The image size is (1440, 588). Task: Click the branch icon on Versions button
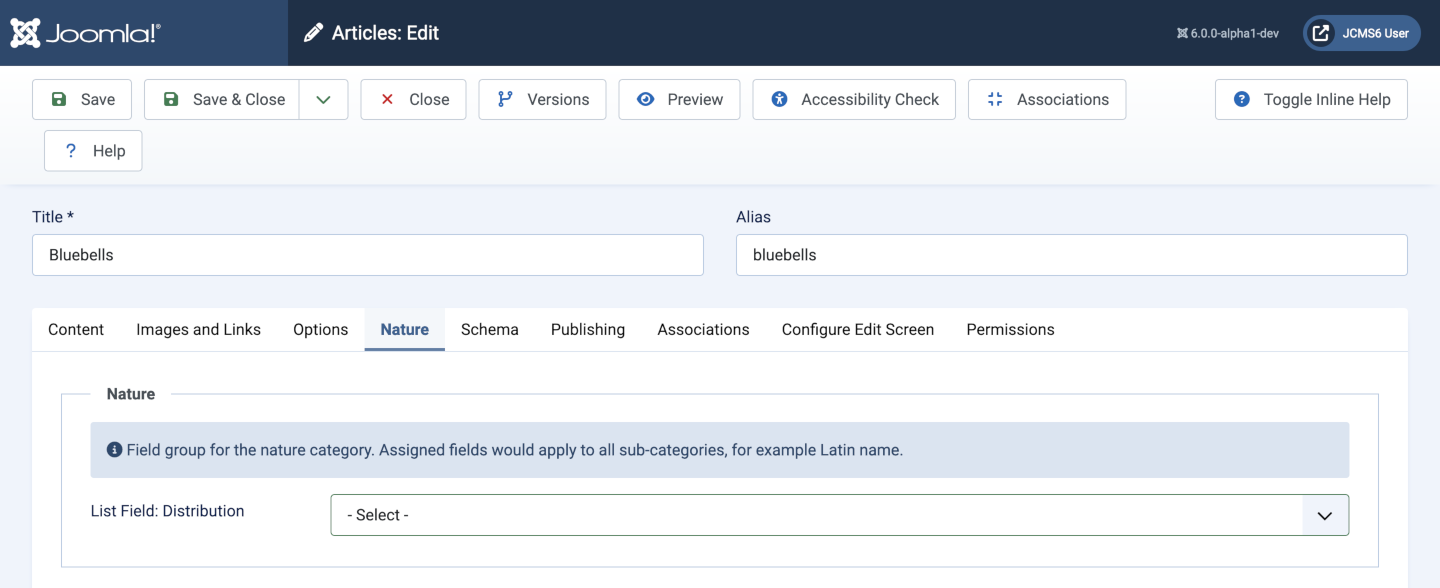point(504,99)
